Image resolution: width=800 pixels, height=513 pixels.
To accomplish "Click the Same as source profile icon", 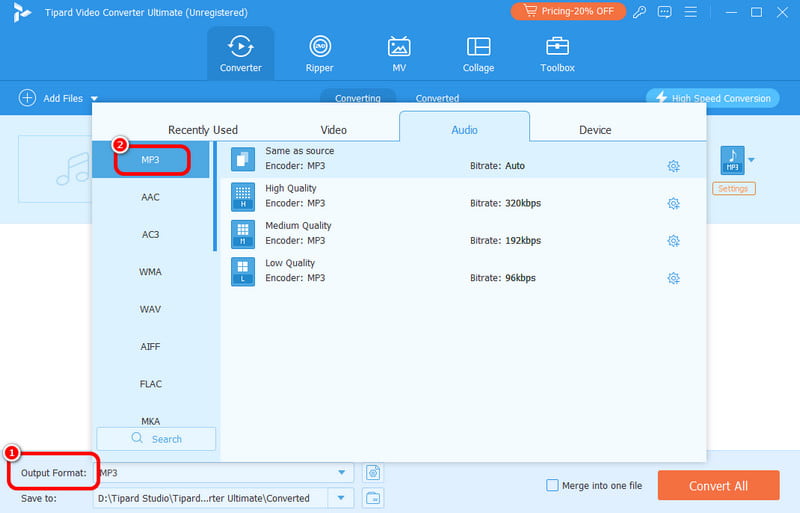I will tap(243, 159).
